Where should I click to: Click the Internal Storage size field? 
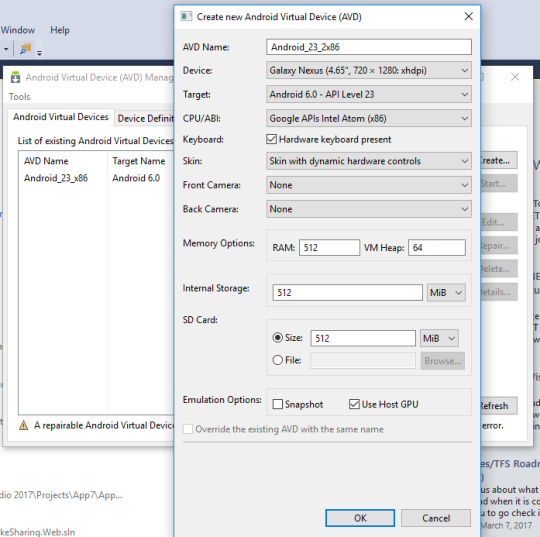347,292
